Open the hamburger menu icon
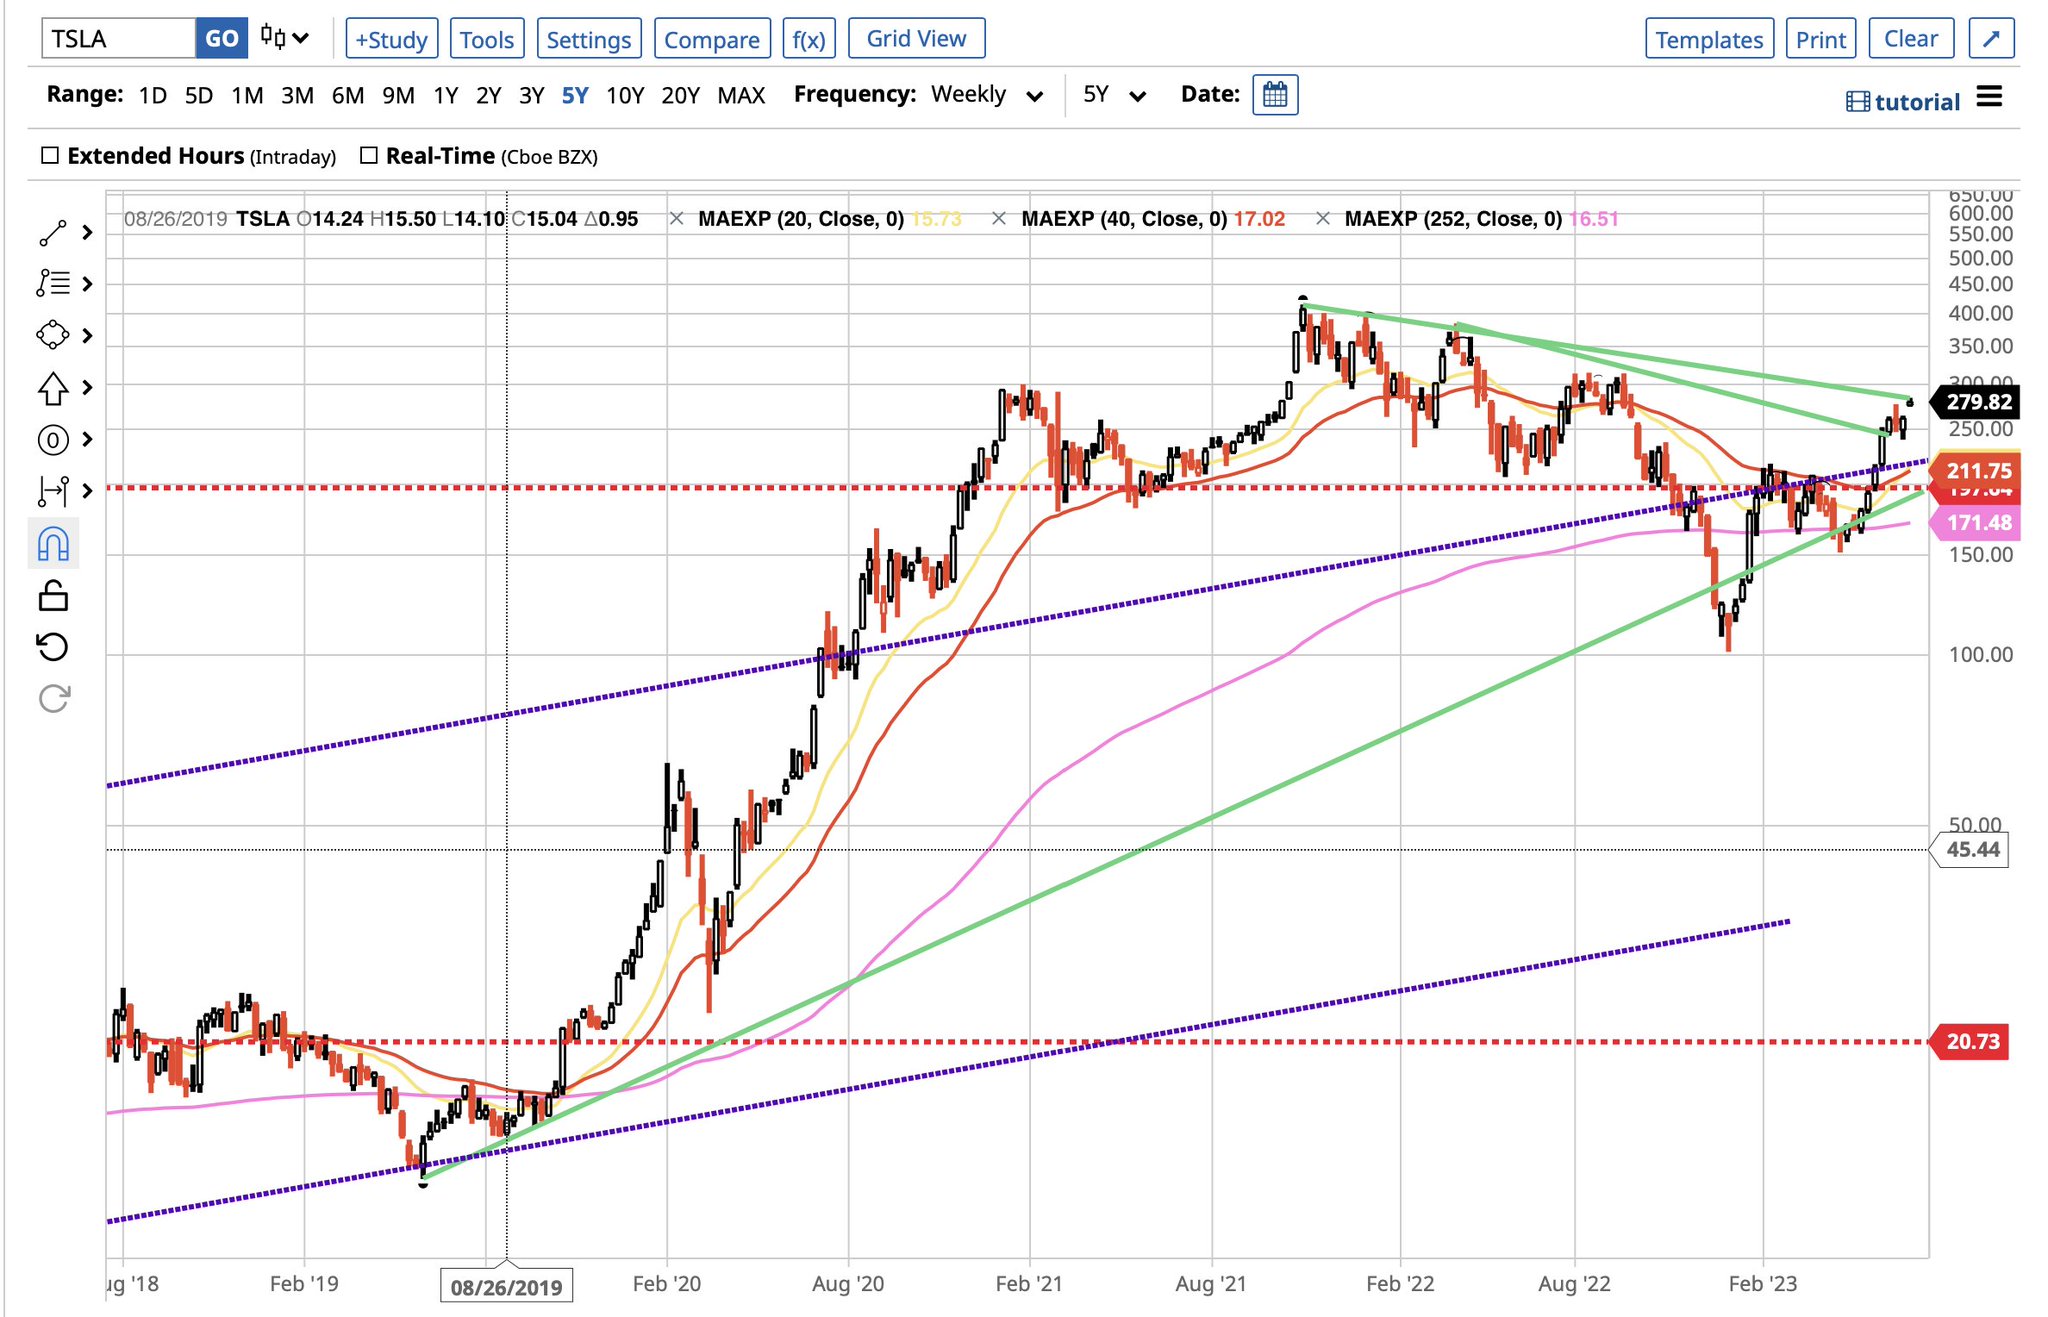 pos(1989,97)
